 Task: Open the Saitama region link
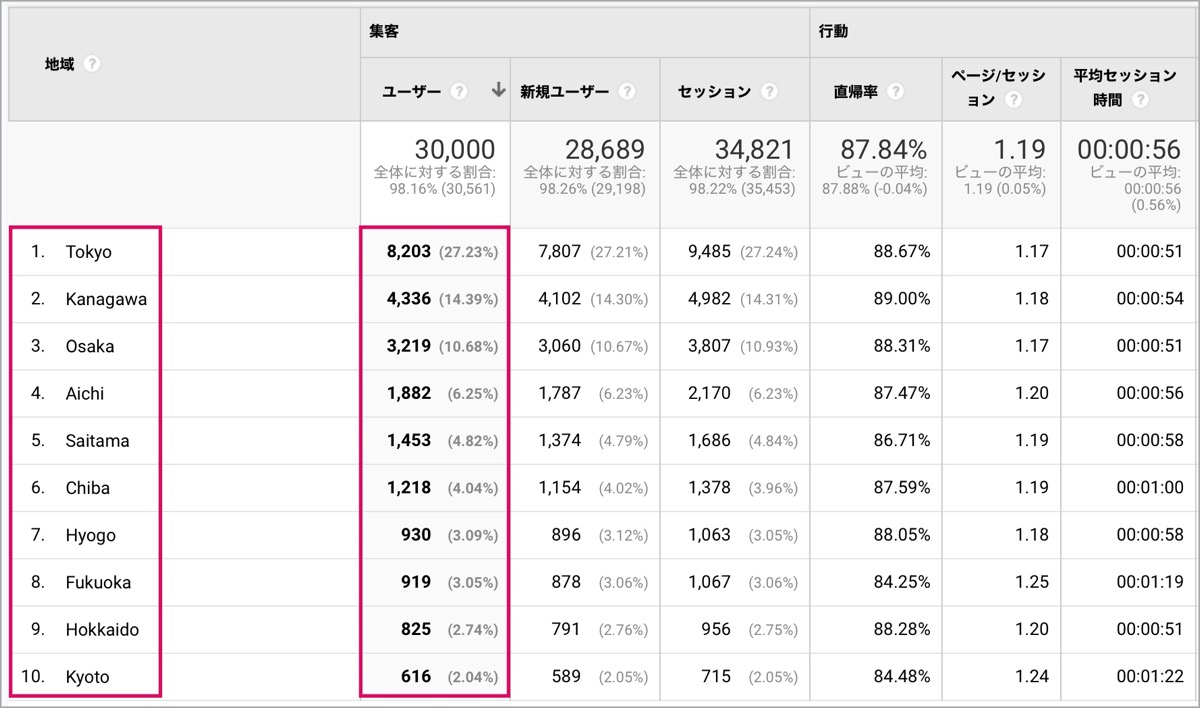pyautogui.click(x=97, y=440)
